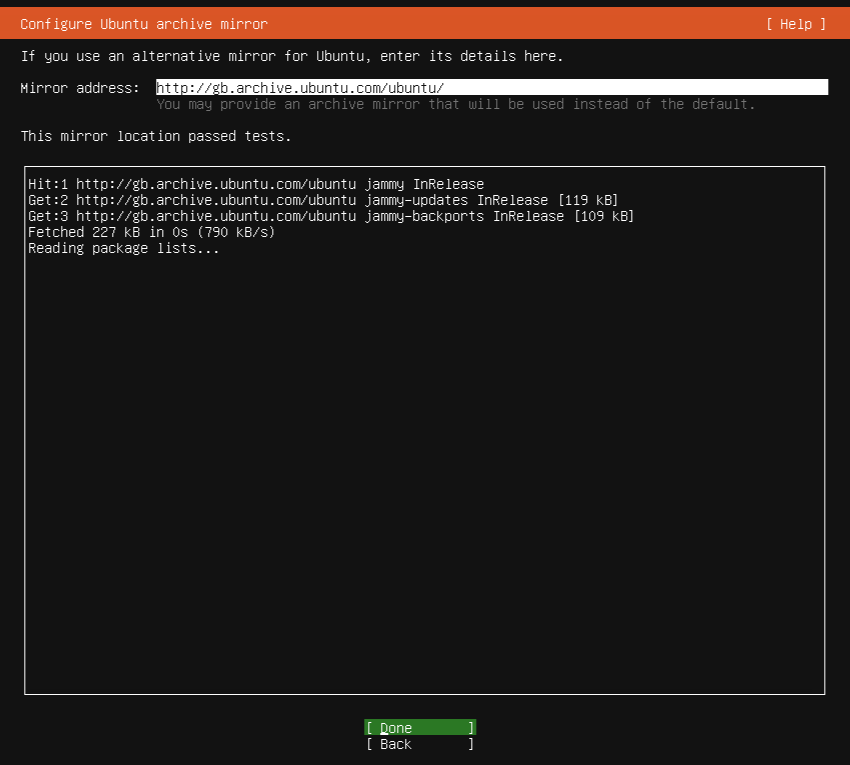
Task: Click the 'Hit:1' prefix in log
Action: [48, 184]
